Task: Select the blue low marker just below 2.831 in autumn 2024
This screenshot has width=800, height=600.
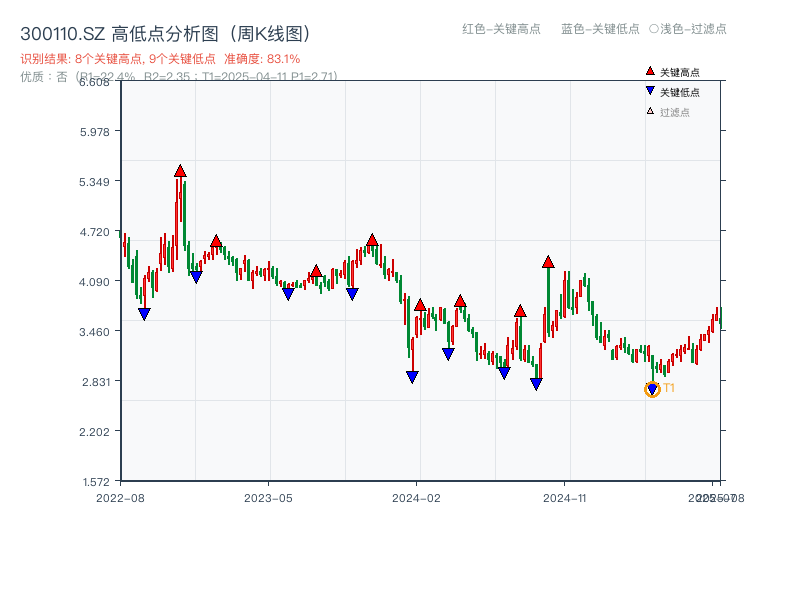Action: tap(536, 384)
